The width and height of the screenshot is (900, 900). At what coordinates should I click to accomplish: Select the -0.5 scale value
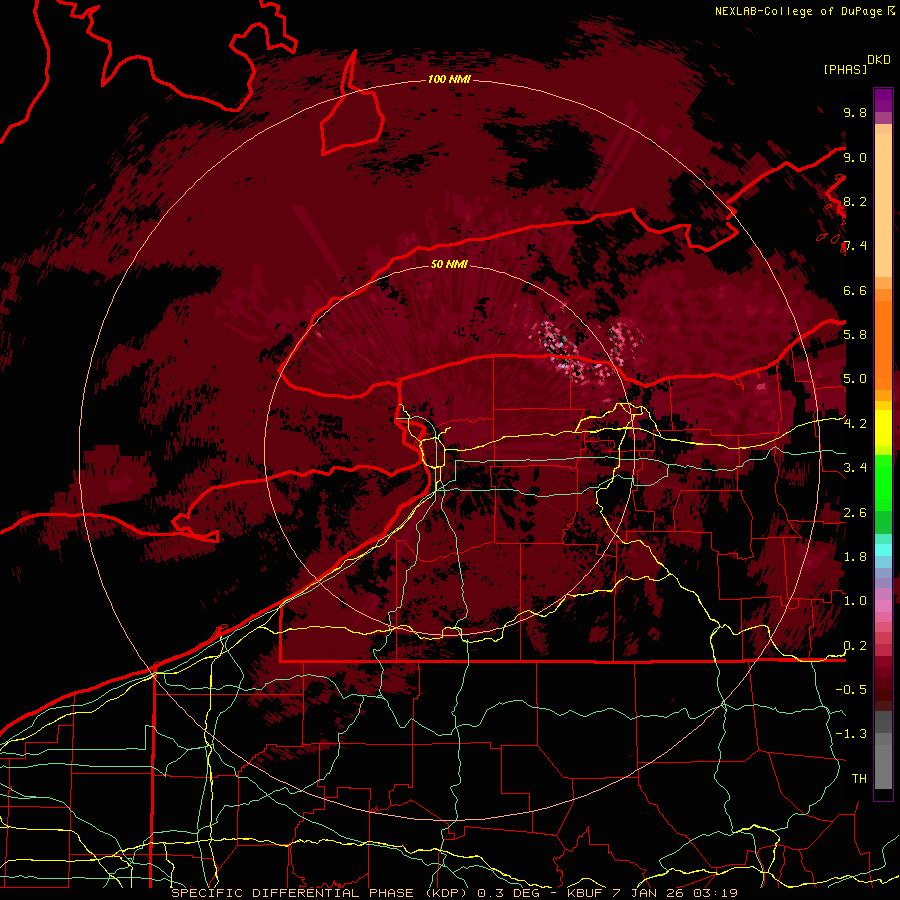click(x=851, y=690)
